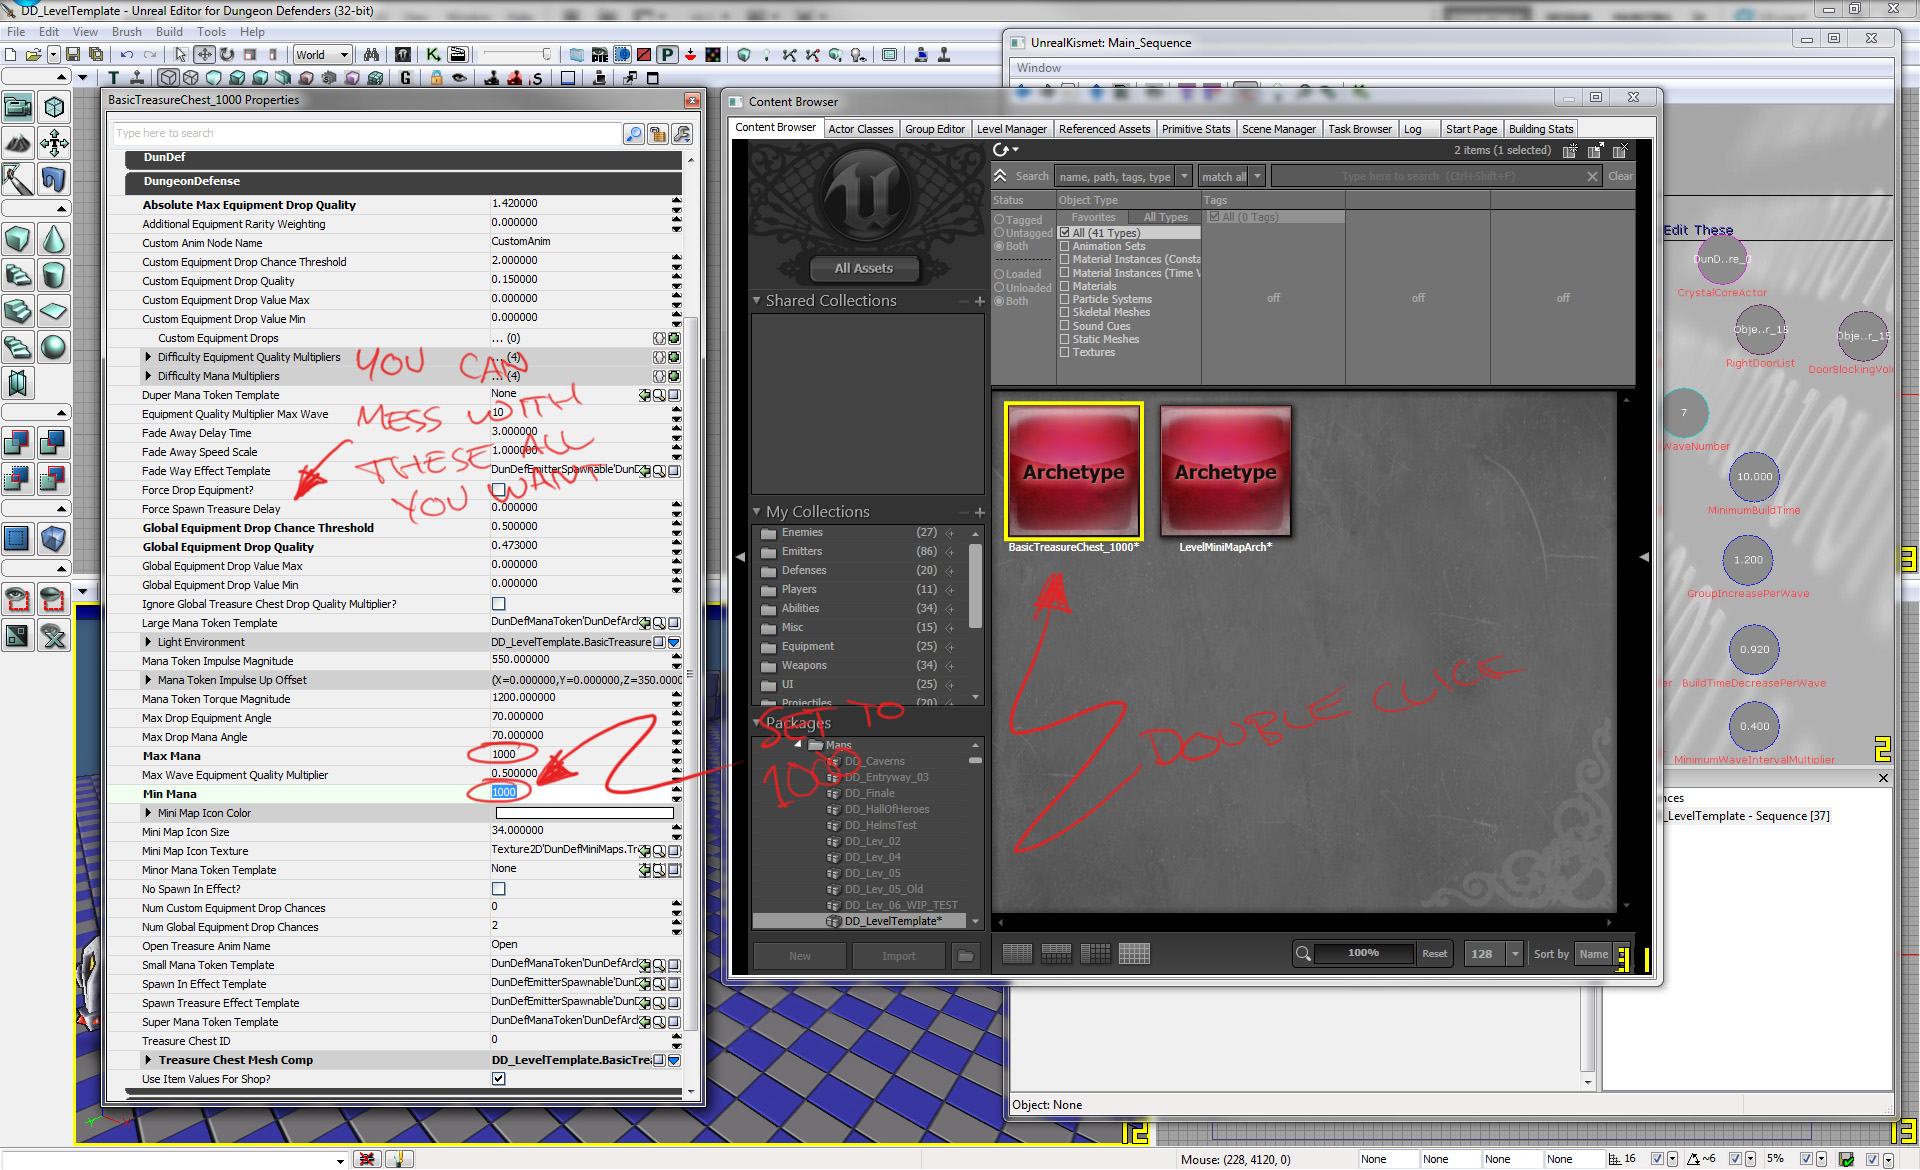This screenshot has height=1170, width=1920.
Task: Click Reset next to the zoom percentage
Action: click(x=1434, y=953)
